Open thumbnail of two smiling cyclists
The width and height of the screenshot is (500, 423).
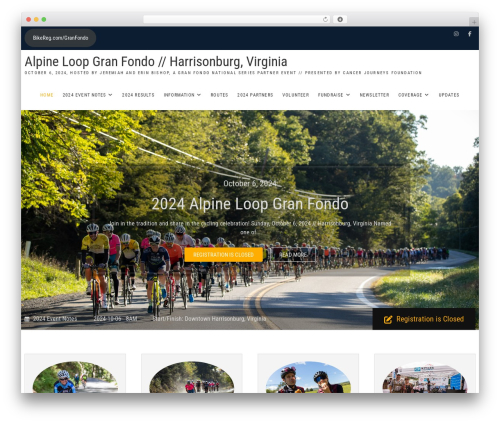click(308, 377)
